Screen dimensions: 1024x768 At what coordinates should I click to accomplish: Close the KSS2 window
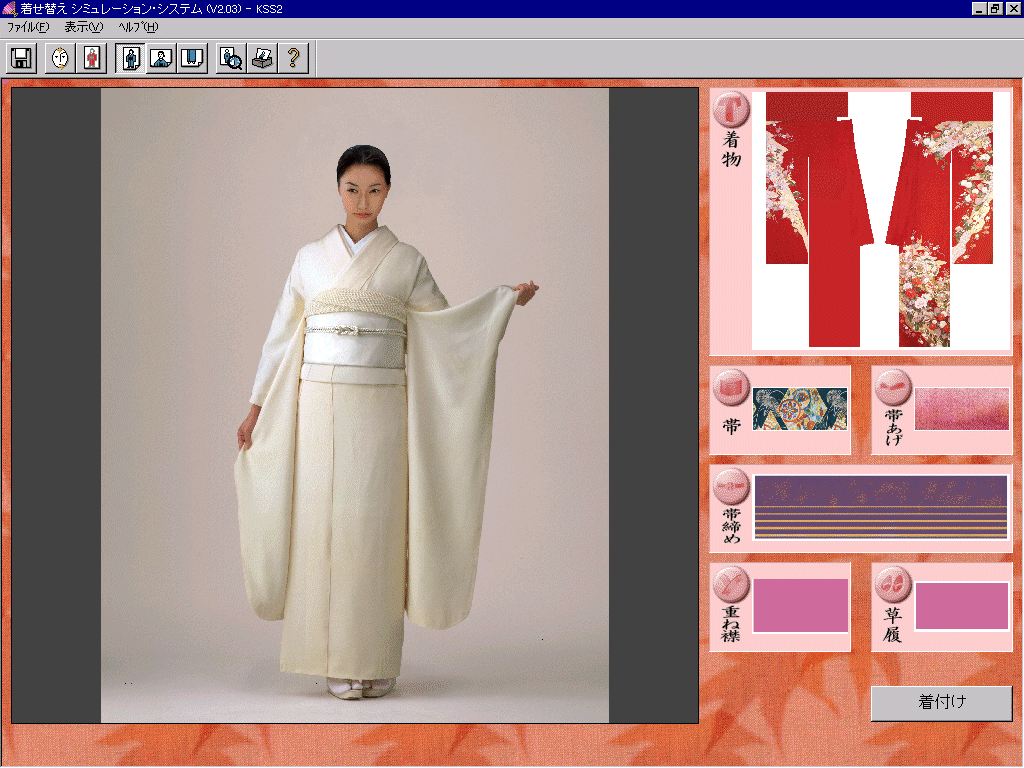click(1013, 8)
